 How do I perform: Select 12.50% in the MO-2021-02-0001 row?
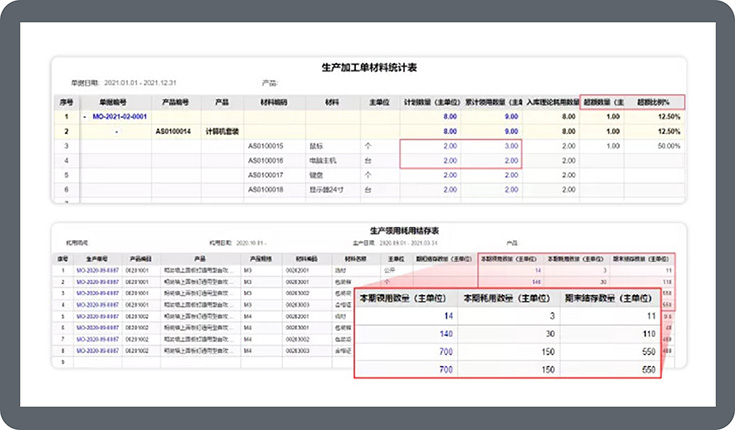pyautogui.click(x=669, y=117)
